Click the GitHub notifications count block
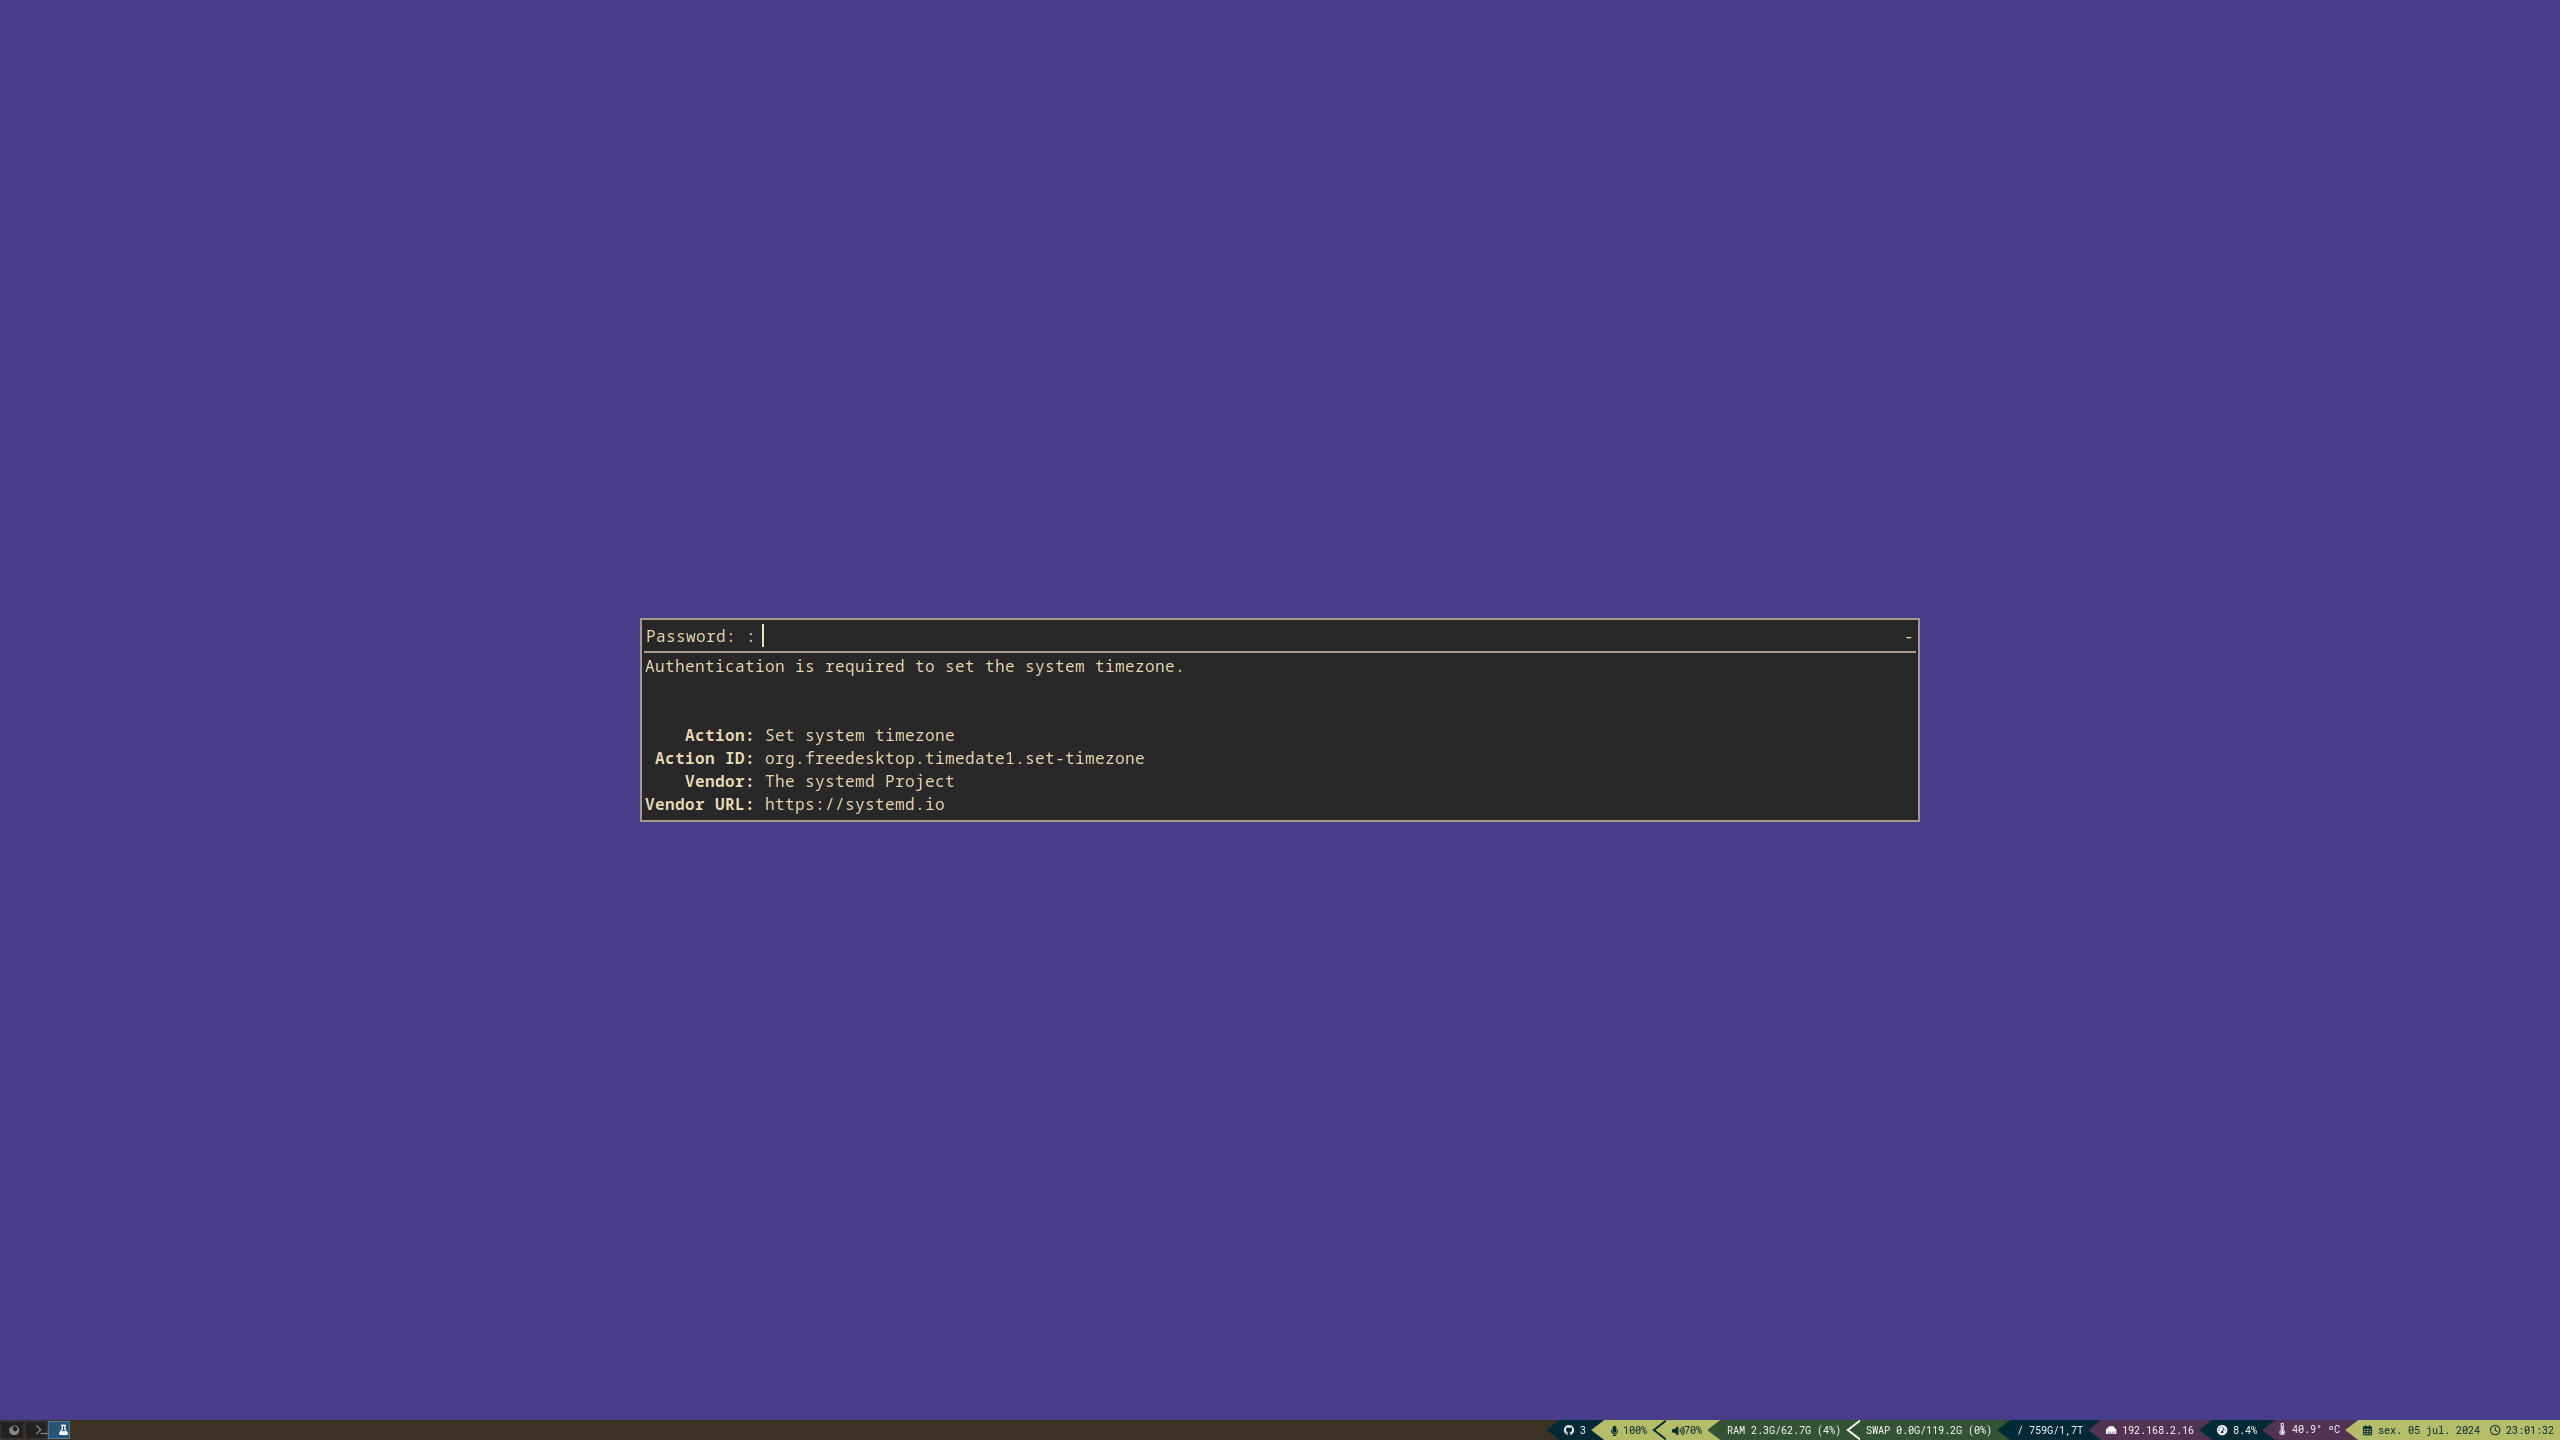Image resolution: width=2560 pixels, height=1440 pixels. (1575, 1430)
